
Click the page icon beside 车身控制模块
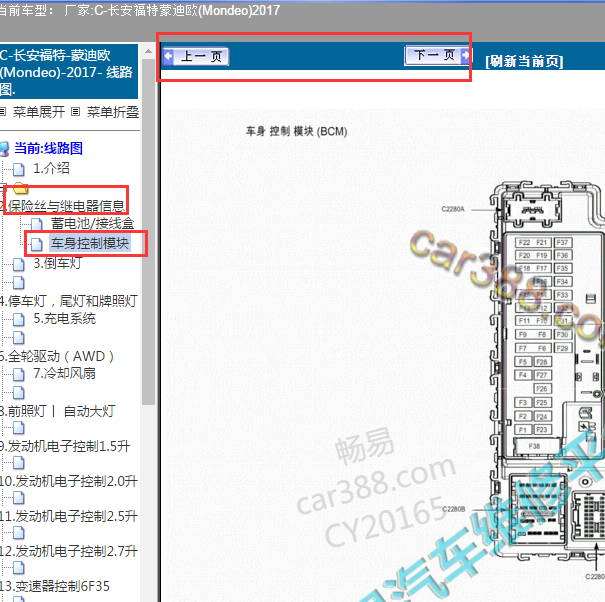pos(37,244)
